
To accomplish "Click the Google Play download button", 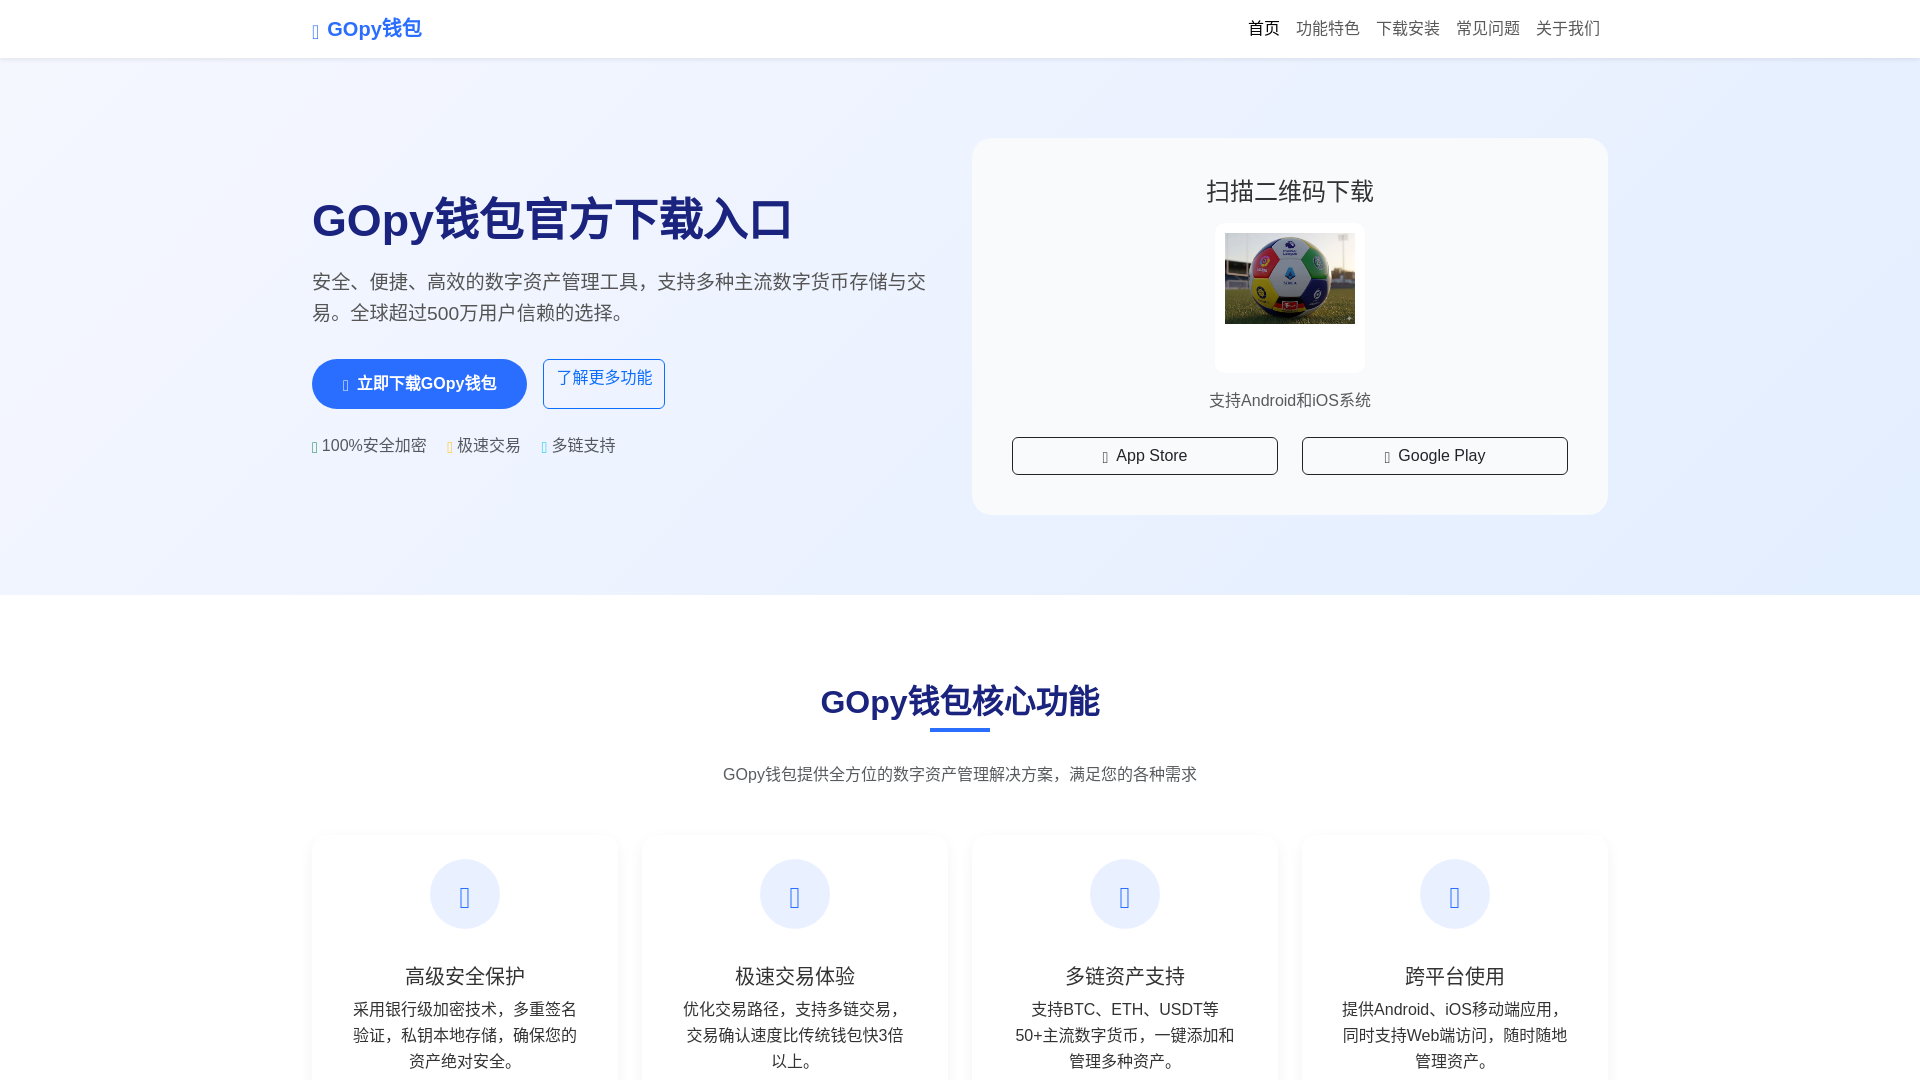I will coord(1435,456).
